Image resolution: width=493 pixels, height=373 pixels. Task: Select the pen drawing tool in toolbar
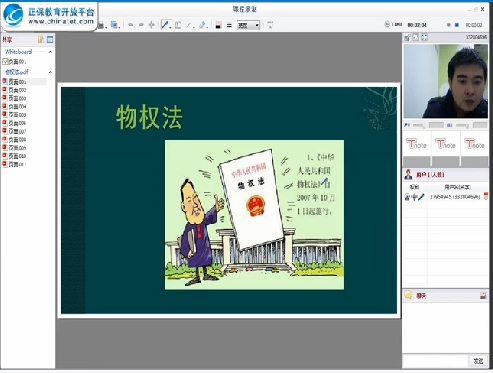(x=165, y=25)
